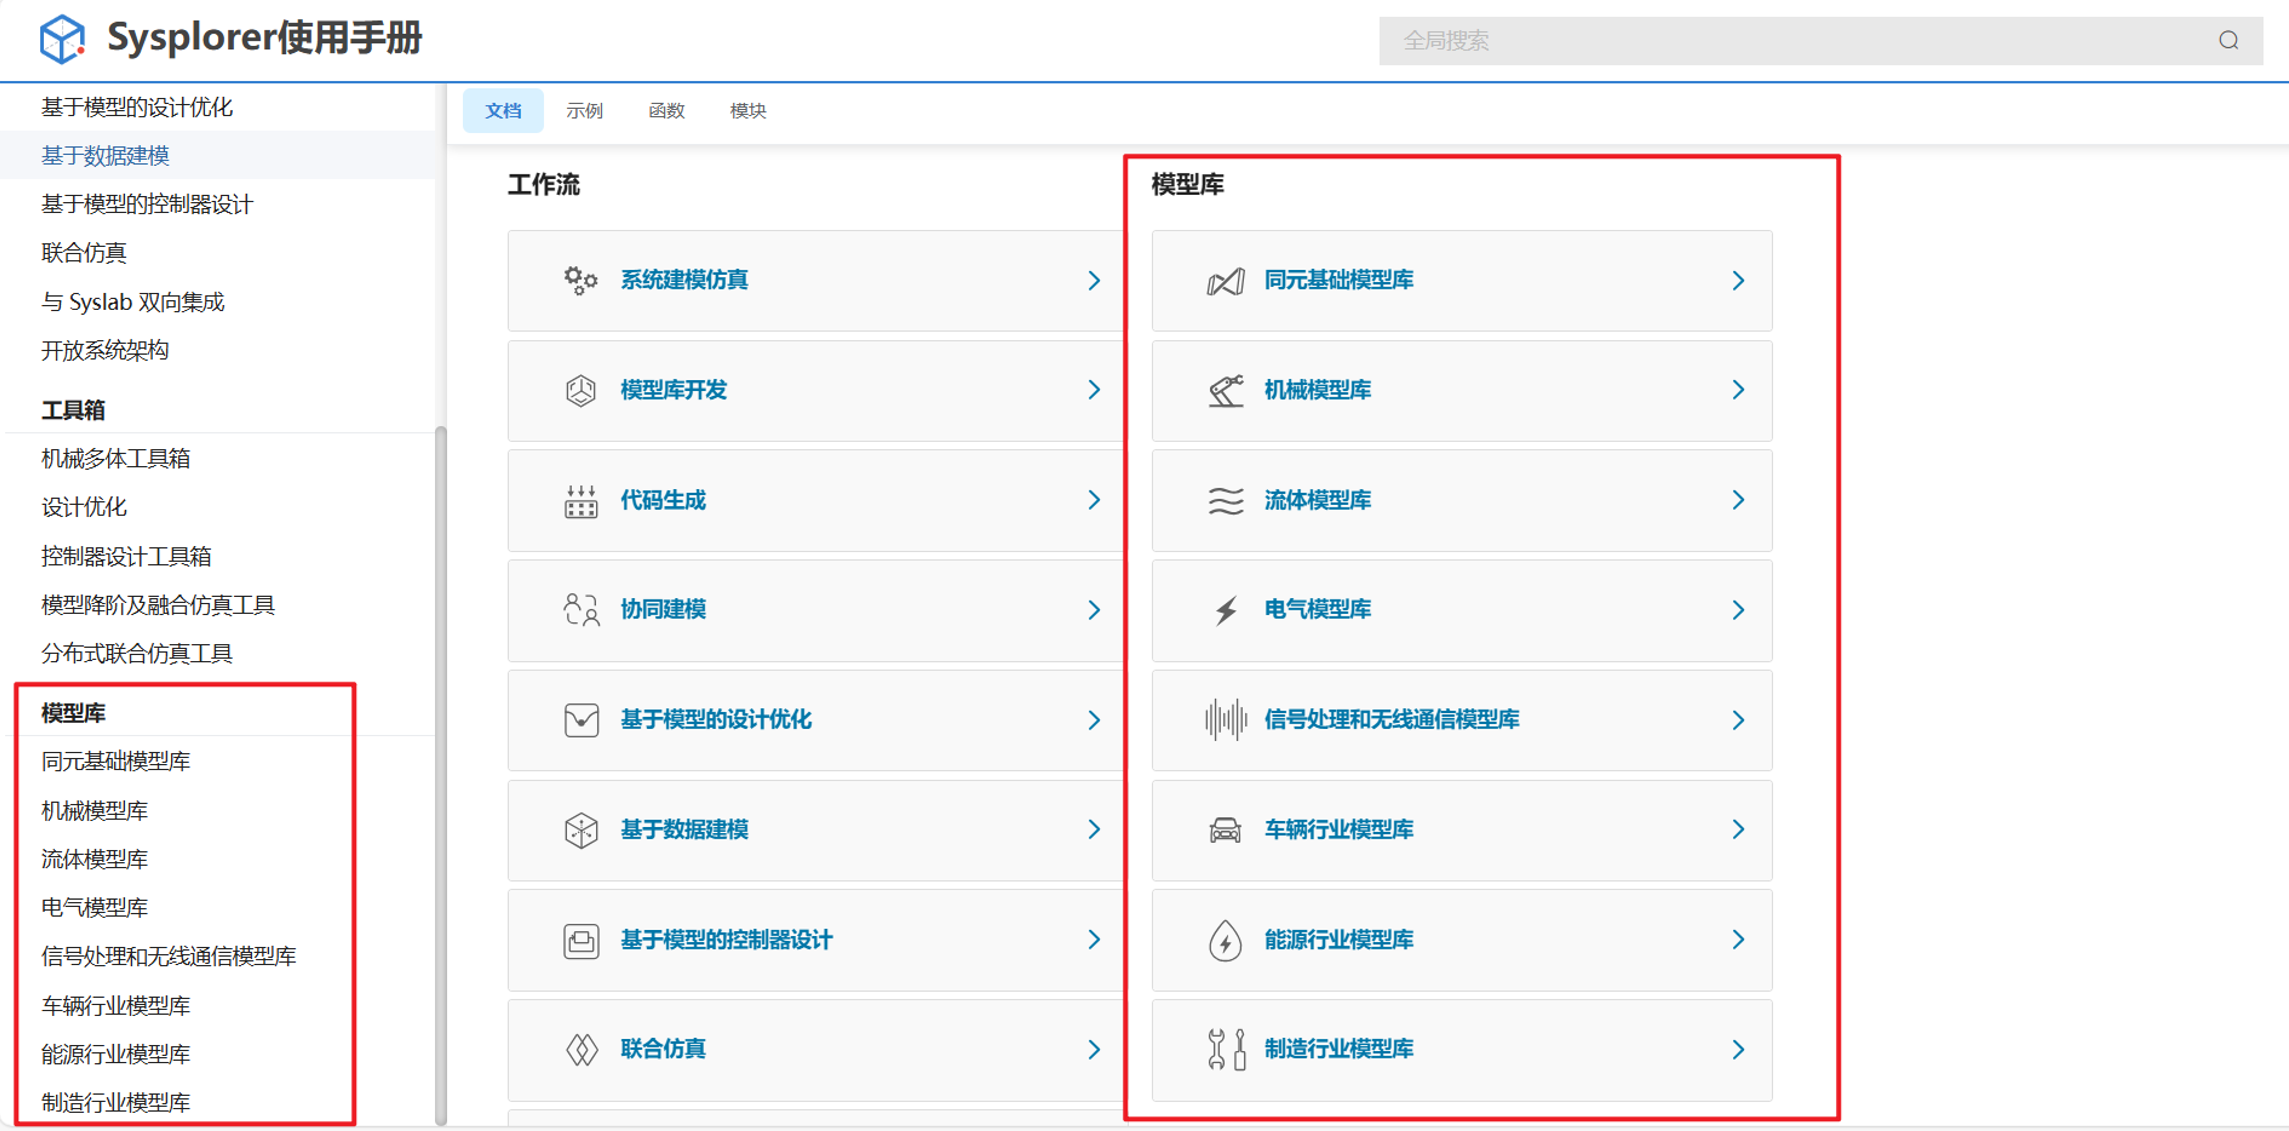The height and width of the screenshot is (1131, 2289).
Task: Click the Sysplorer cube logo icon
Action: pyautogui.click(x=62, y=39)
